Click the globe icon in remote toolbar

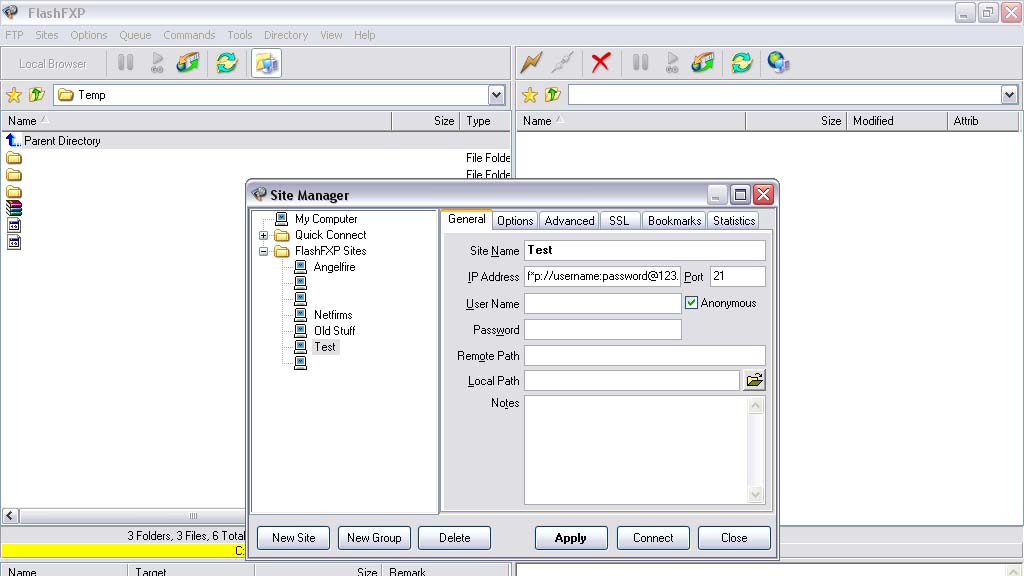click(x=778, y=63)
